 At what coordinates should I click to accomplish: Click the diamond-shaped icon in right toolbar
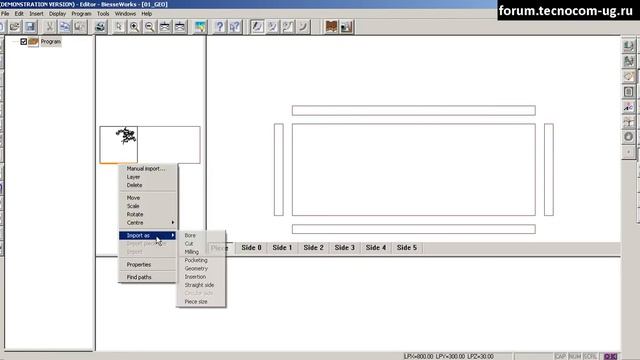(629, 76)
